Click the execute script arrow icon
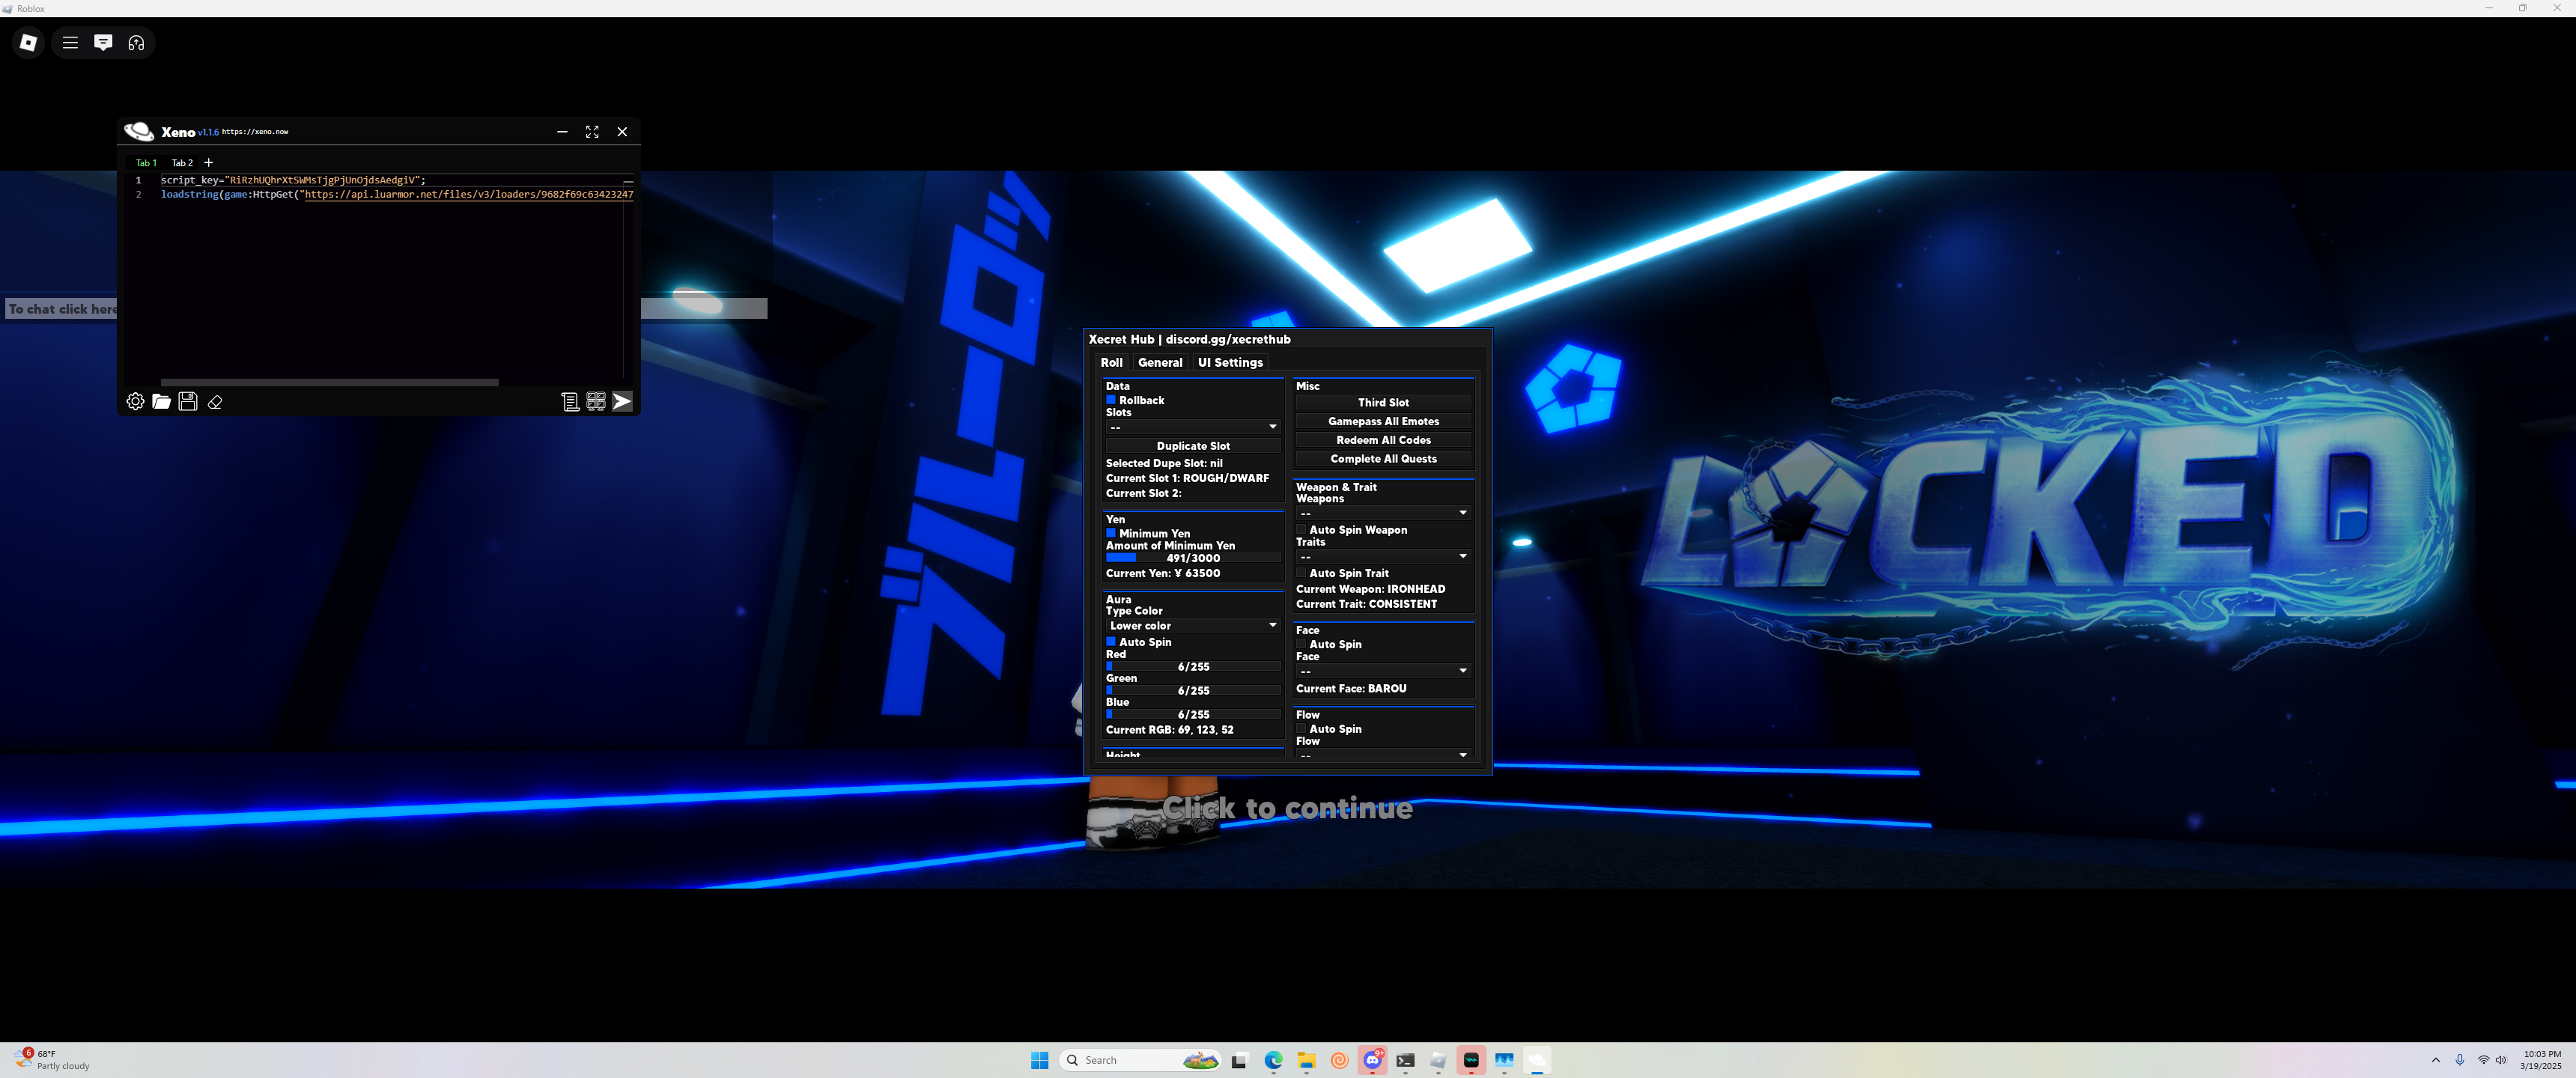Screen dimensions: 2576x1078 pos(622,401)
